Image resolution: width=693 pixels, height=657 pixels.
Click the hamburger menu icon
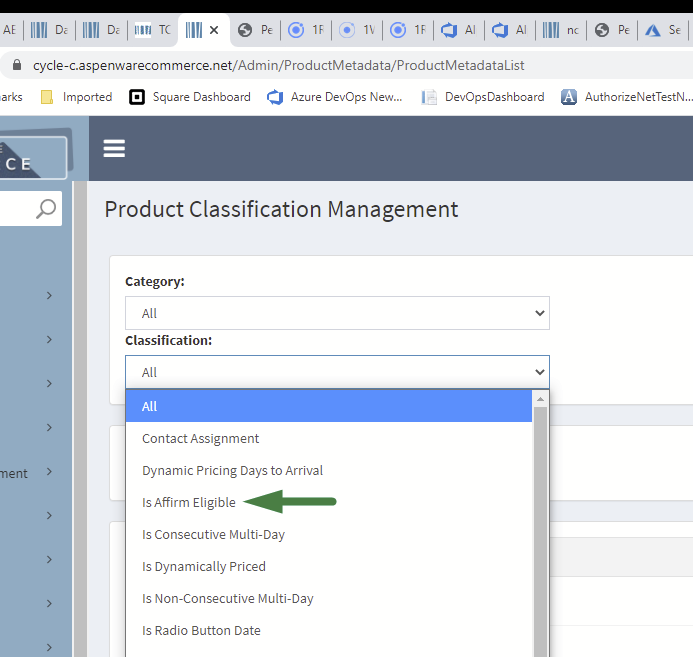114,148
